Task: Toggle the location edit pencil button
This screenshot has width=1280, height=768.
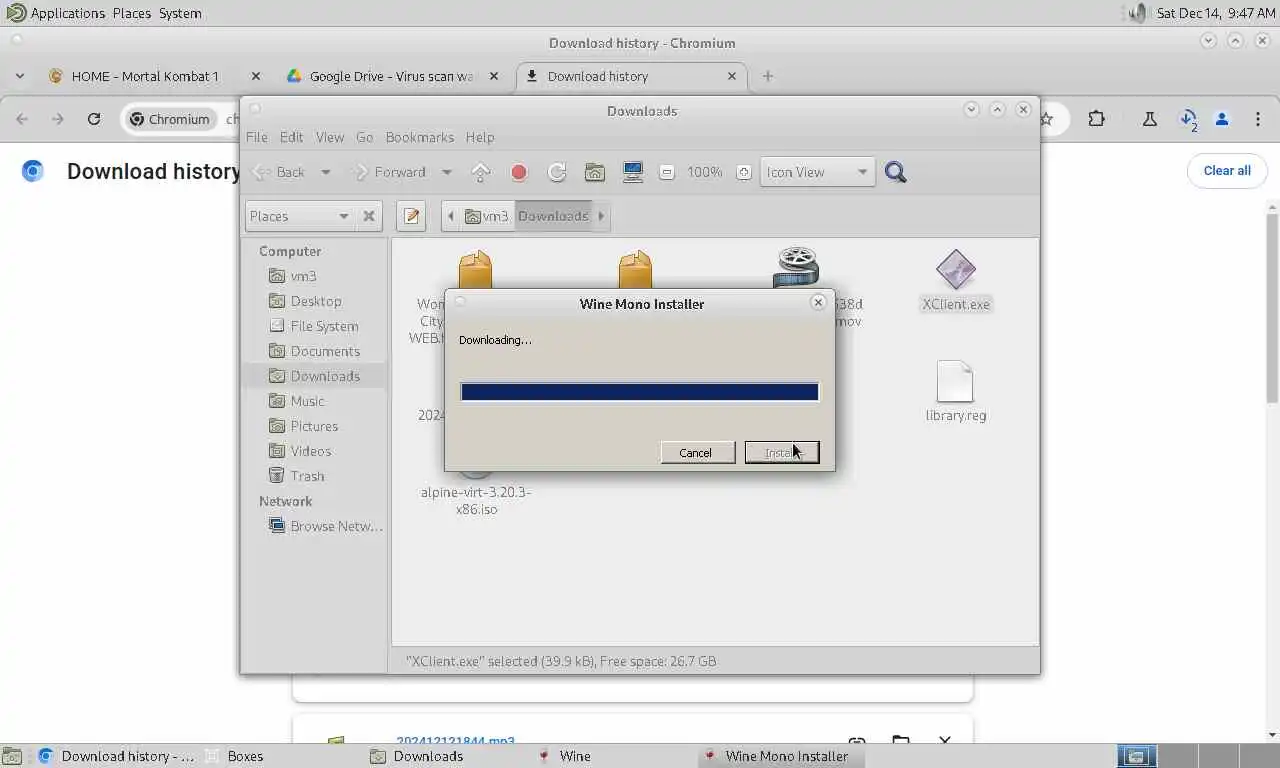Action: point(411,216)
